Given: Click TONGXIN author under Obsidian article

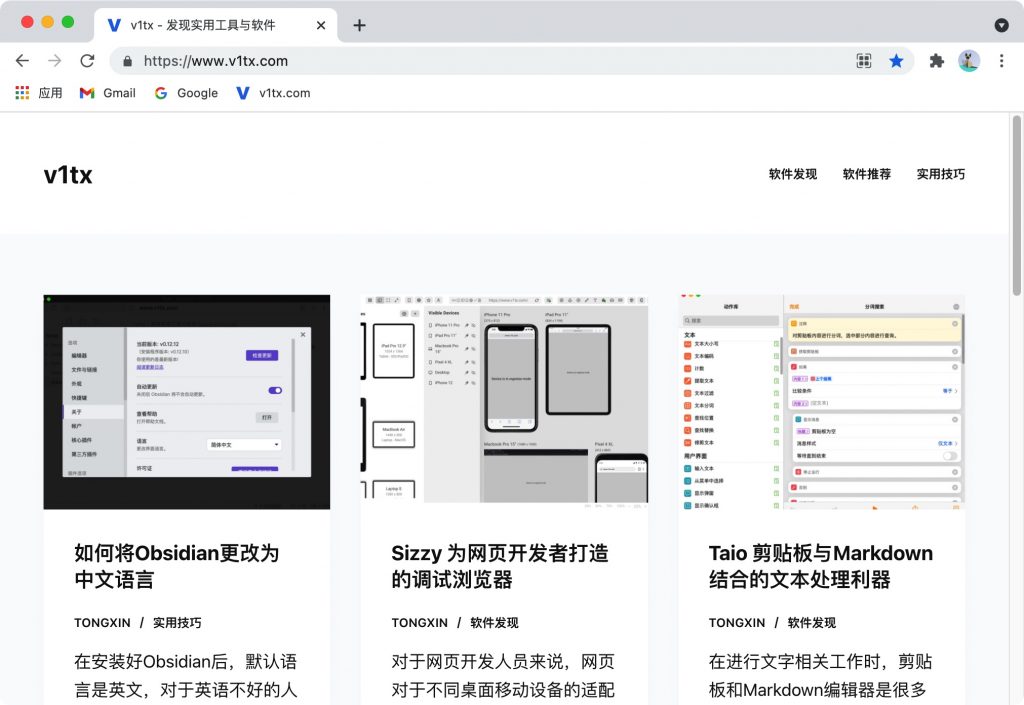Looking at the screenshot, I should pos(102,623).
